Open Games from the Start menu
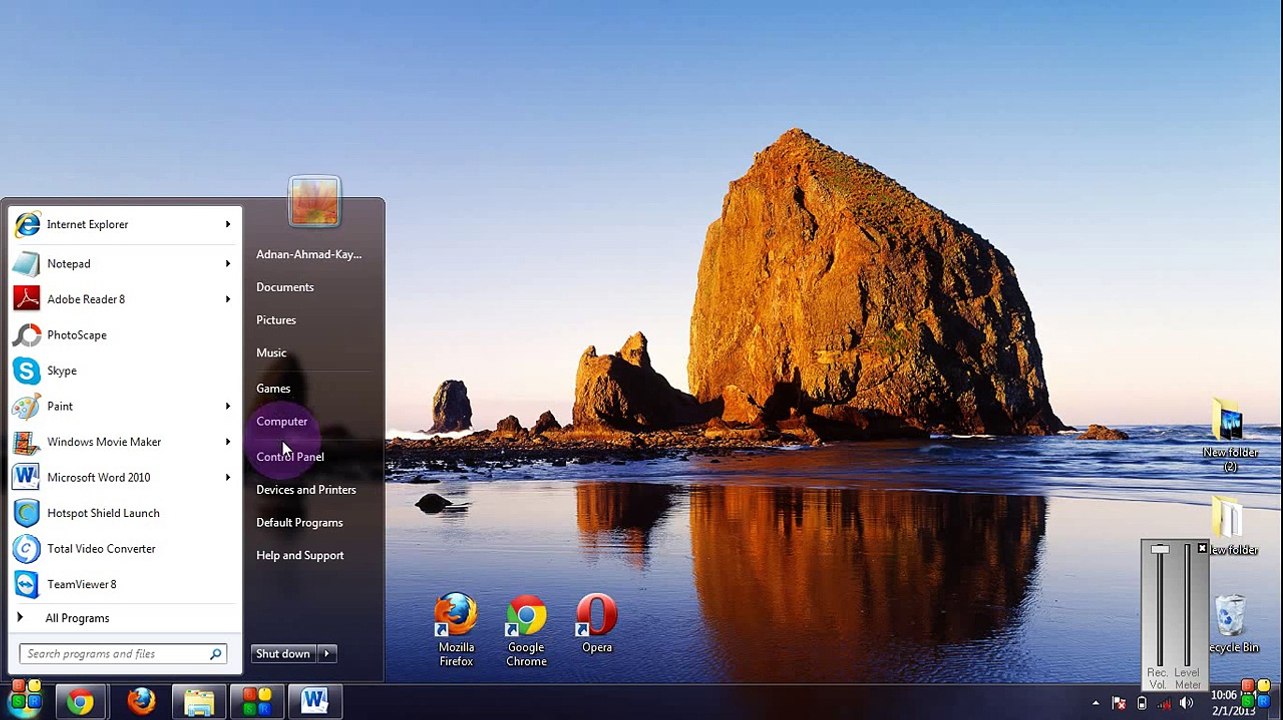The height and width of the screenshot is (720, 1283). pos(273,389)
